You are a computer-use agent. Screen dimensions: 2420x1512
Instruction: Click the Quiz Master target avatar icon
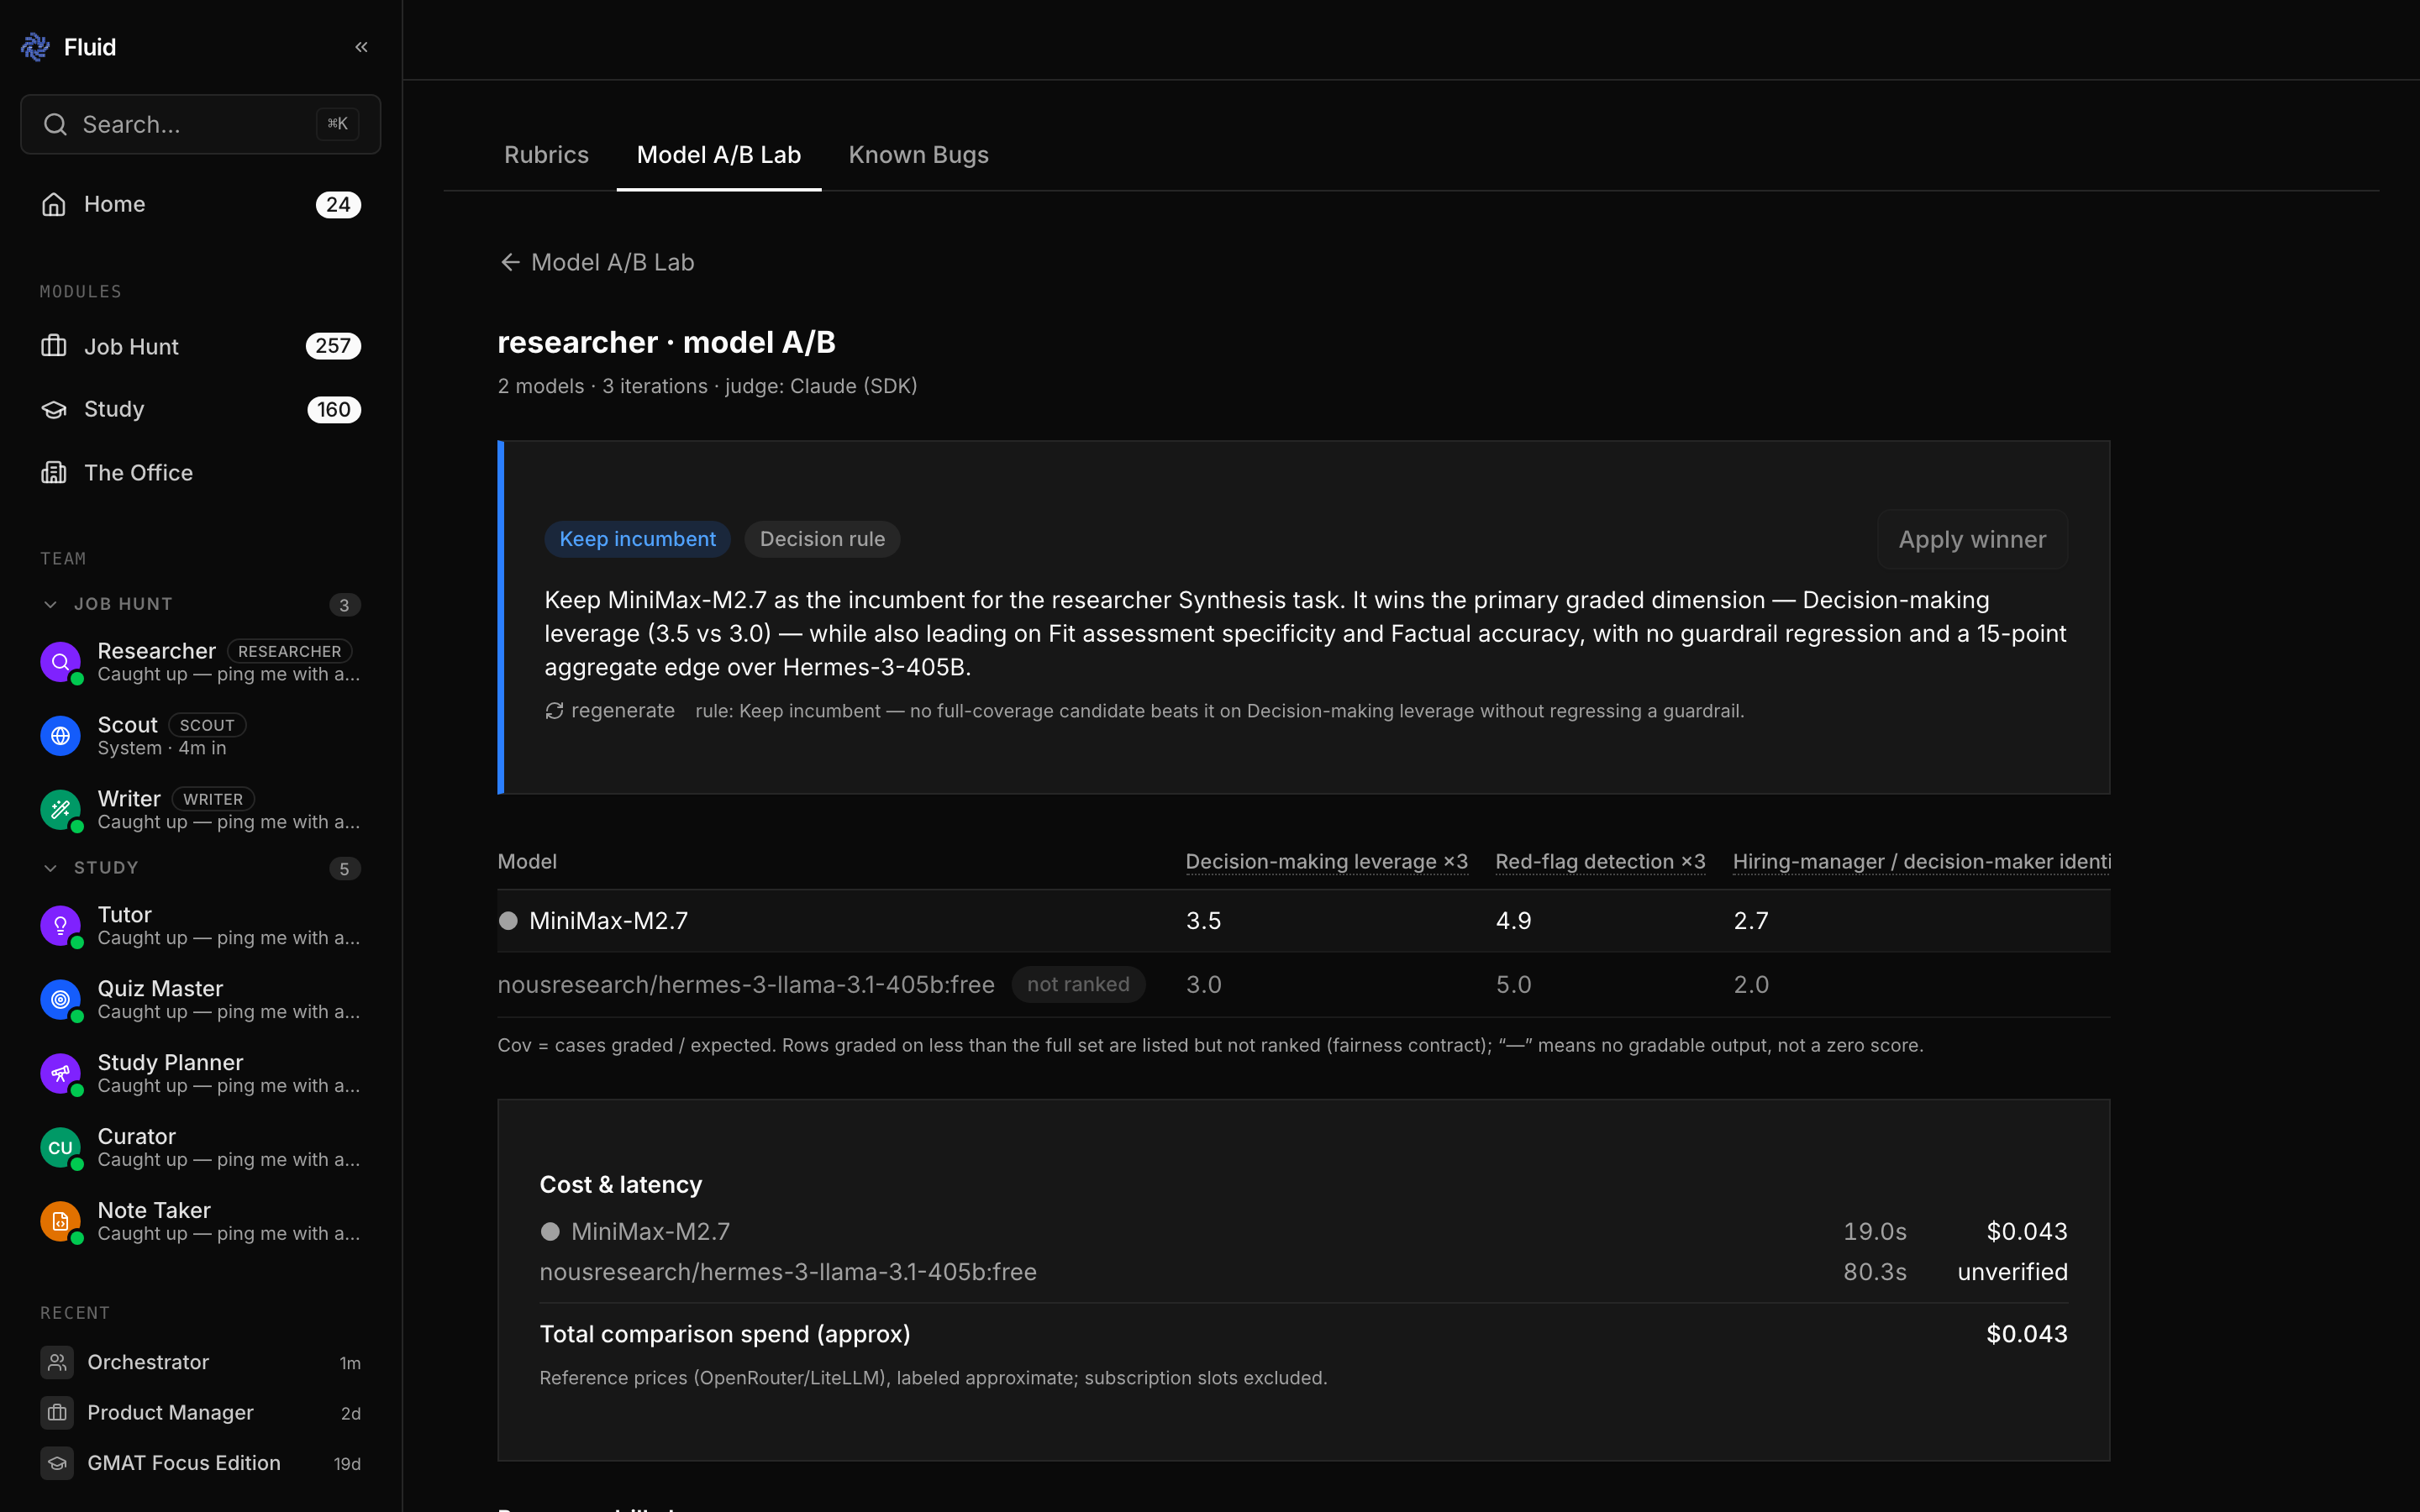click(60, 999)
